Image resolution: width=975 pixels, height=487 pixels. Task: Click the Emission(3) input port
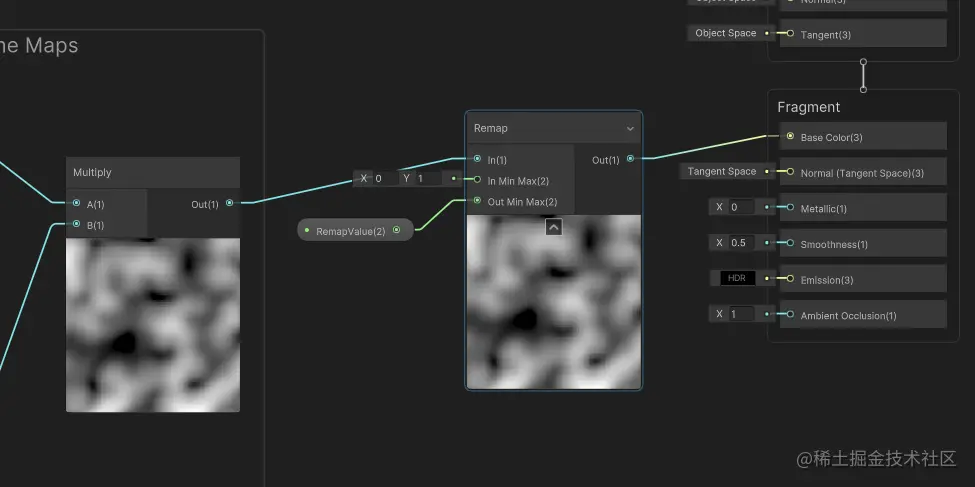pos(790,279)
